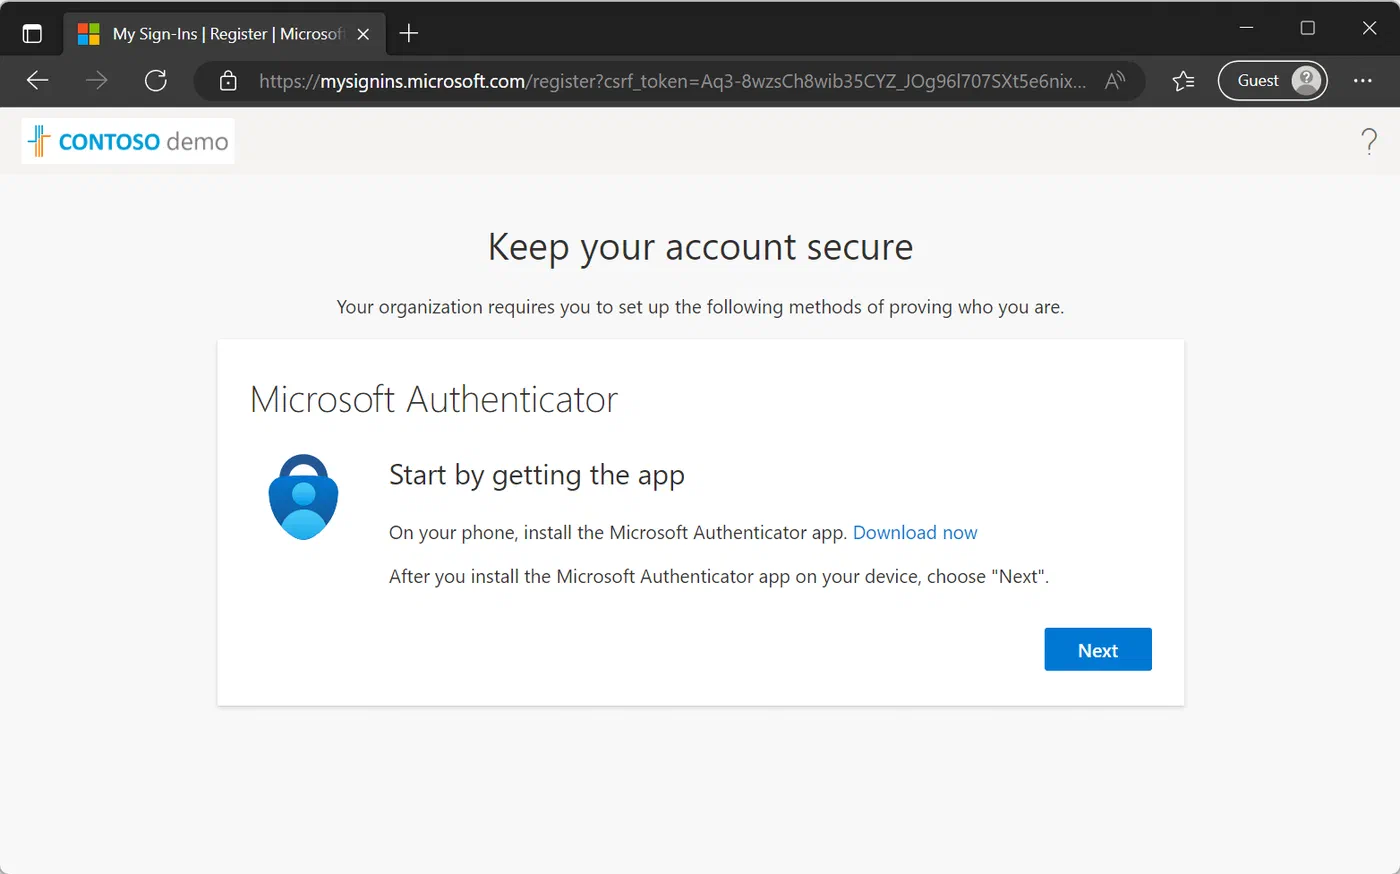
Task: Click the blue Next button
Action: click(x=1098, y=650)
